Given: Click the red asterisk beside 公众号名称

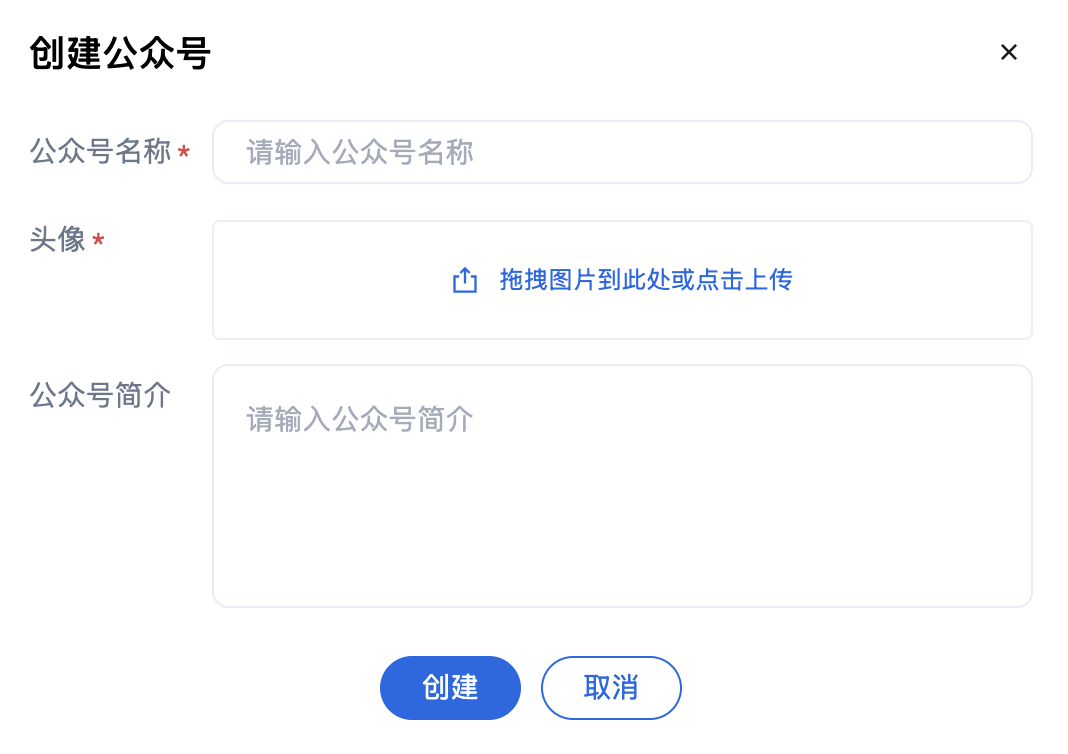Looking at the screenshot, I should coord(184,153).
